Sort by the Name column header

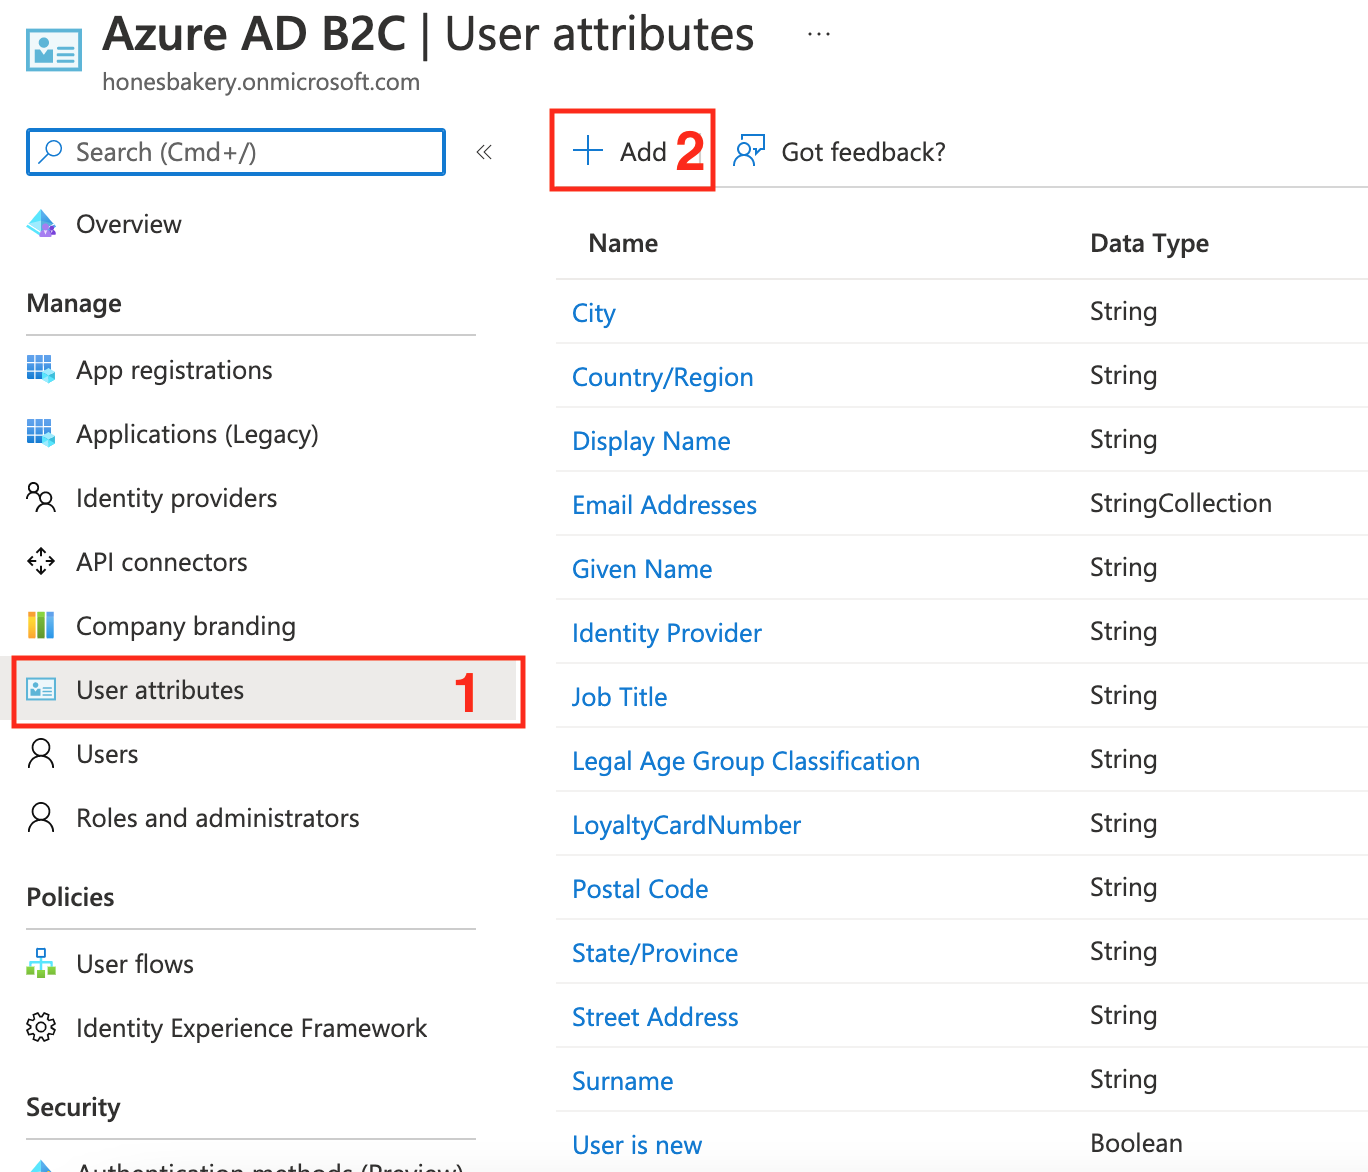click(623, 243)
